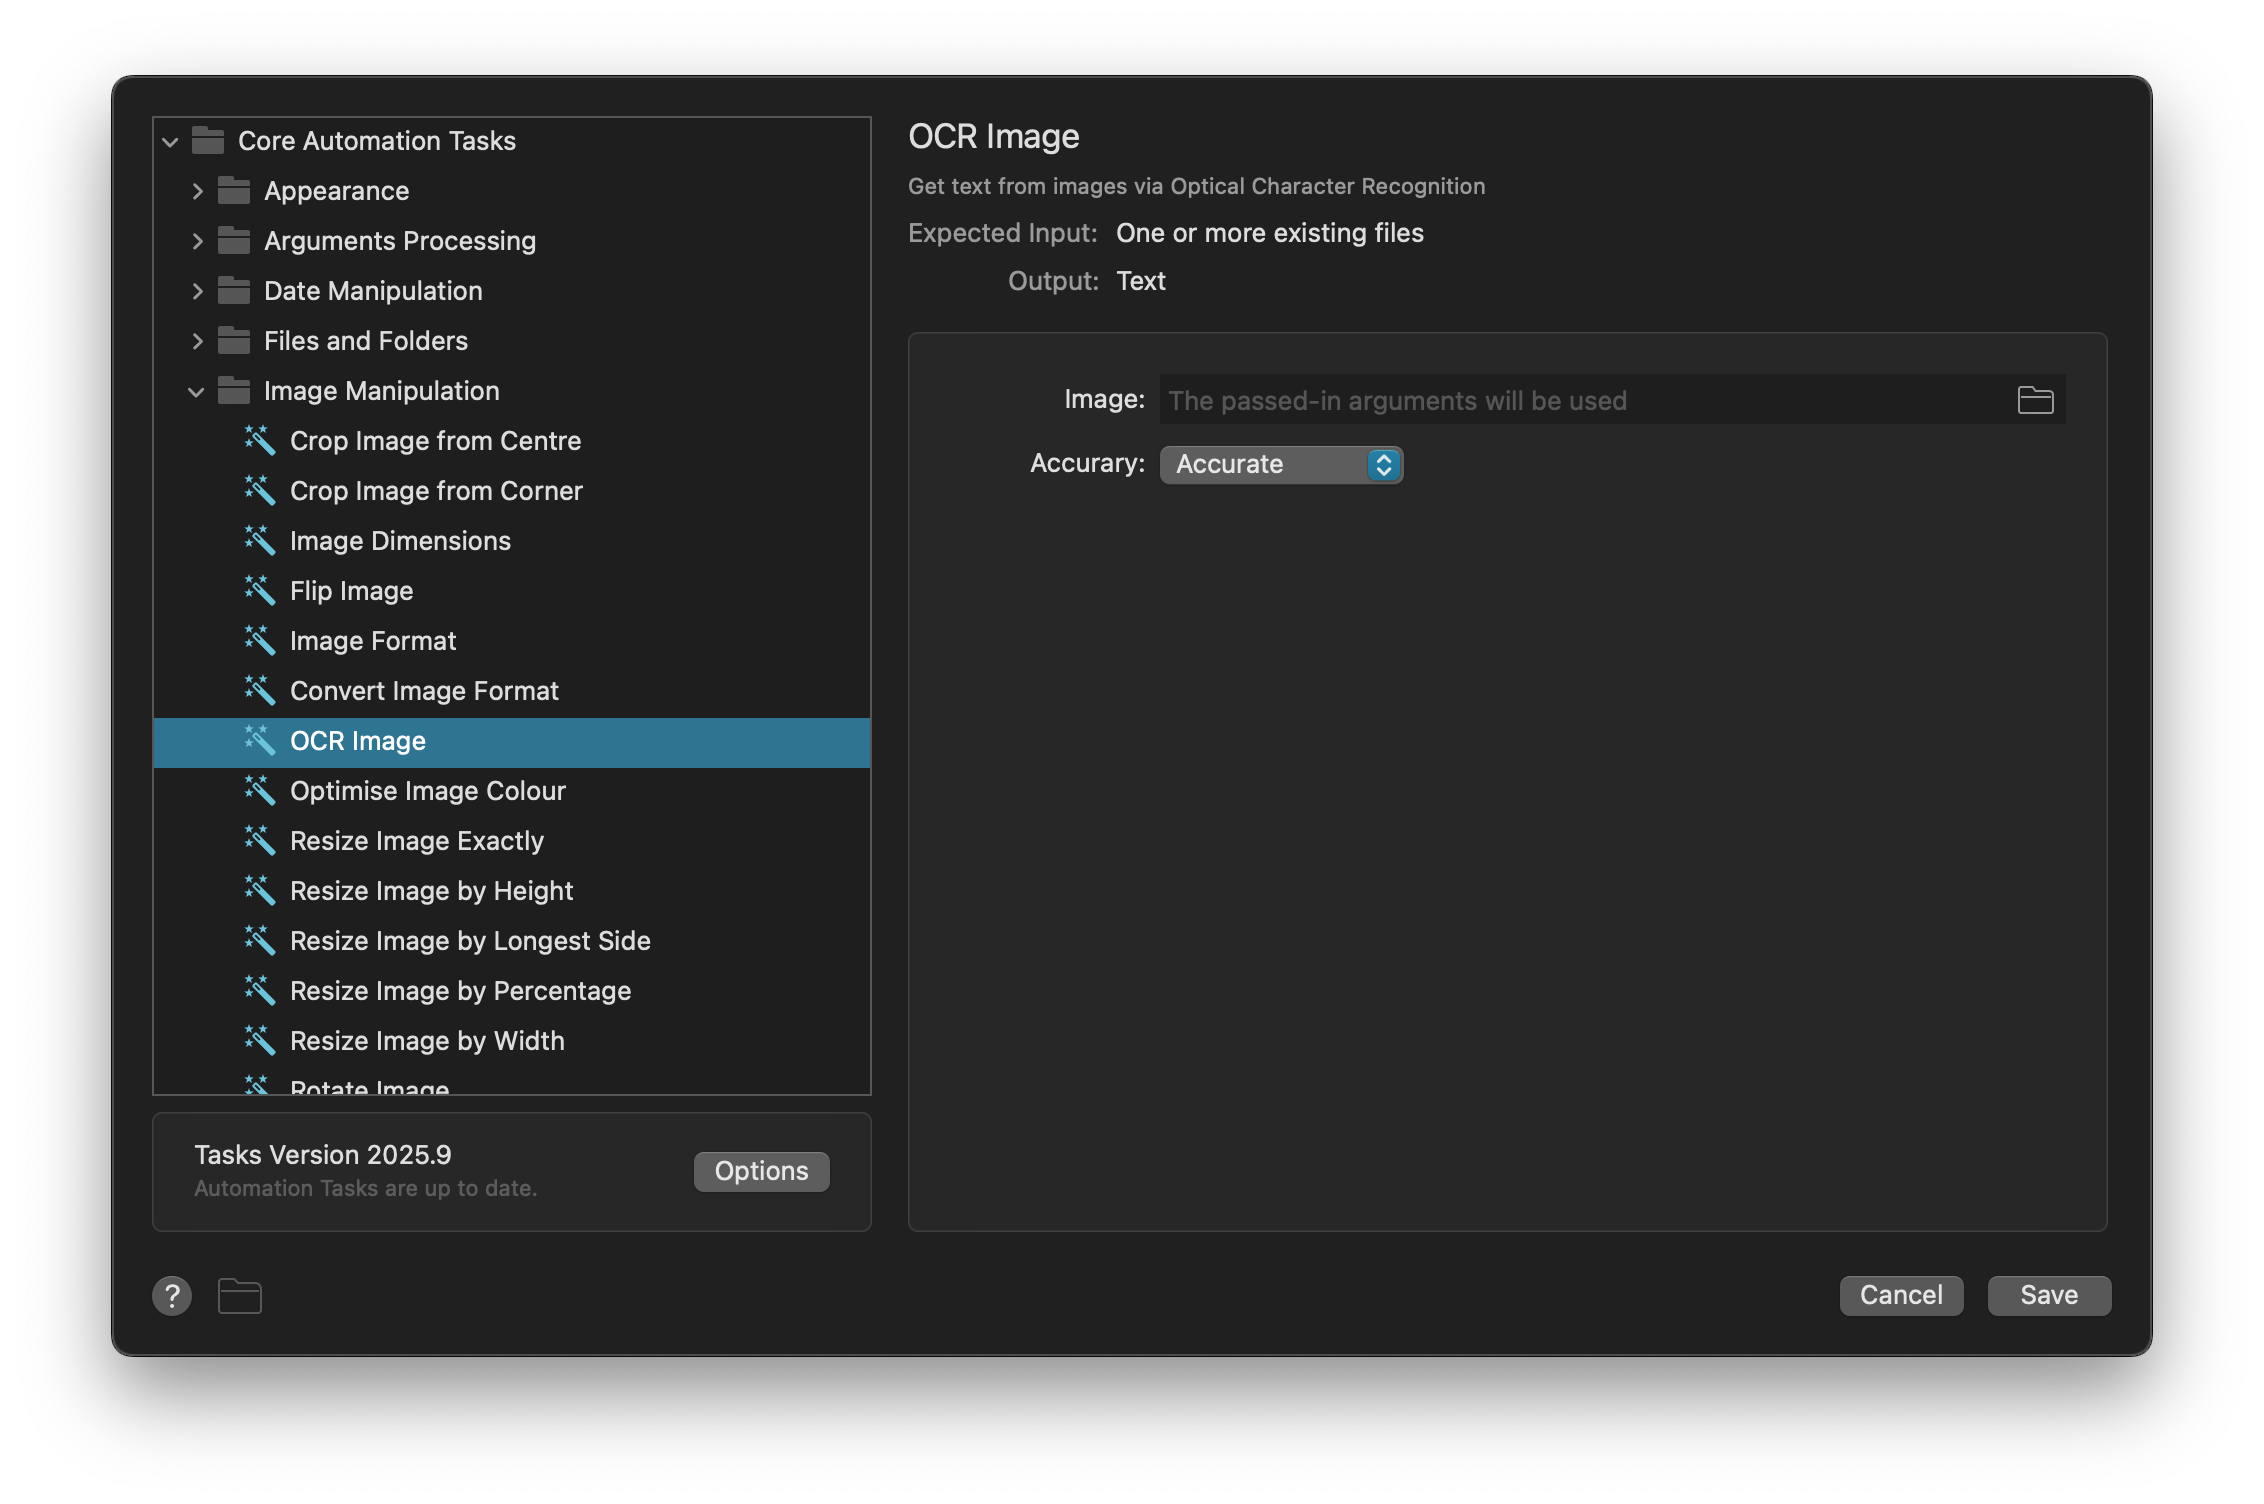
Task: Click the Convert Image Format wand icon
Action: [x=260, y=690]
